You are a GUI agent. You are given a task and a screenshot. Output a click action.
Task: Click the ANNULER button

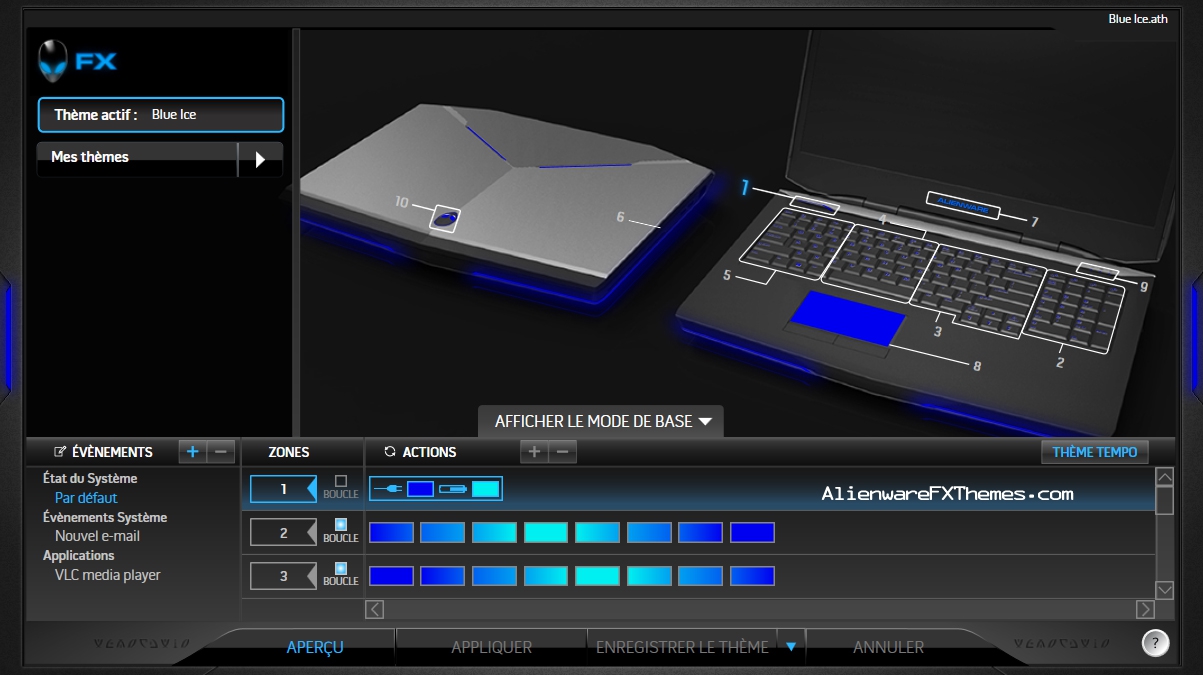888,647
